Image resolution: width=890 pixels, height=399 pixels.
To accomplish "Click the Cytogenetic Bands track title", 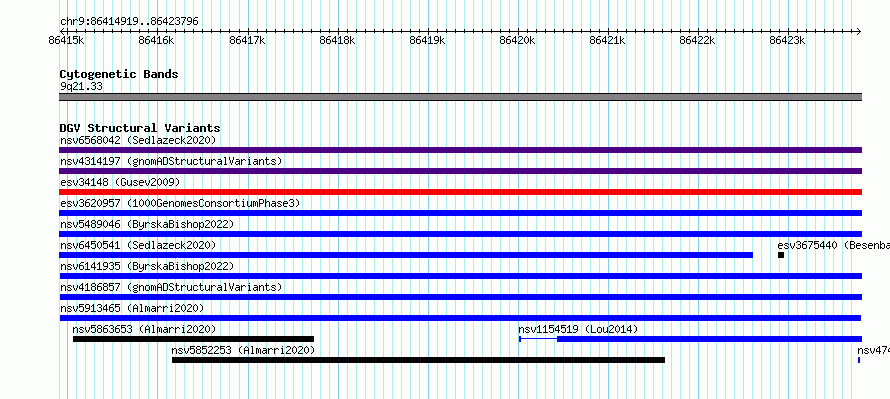I will [119, 74].
